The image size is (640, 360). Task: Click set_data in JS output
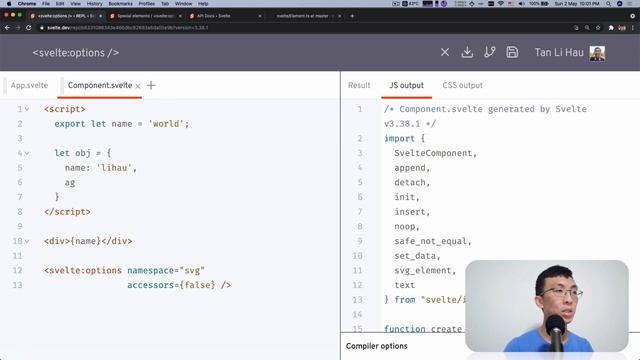pos(415,256)
